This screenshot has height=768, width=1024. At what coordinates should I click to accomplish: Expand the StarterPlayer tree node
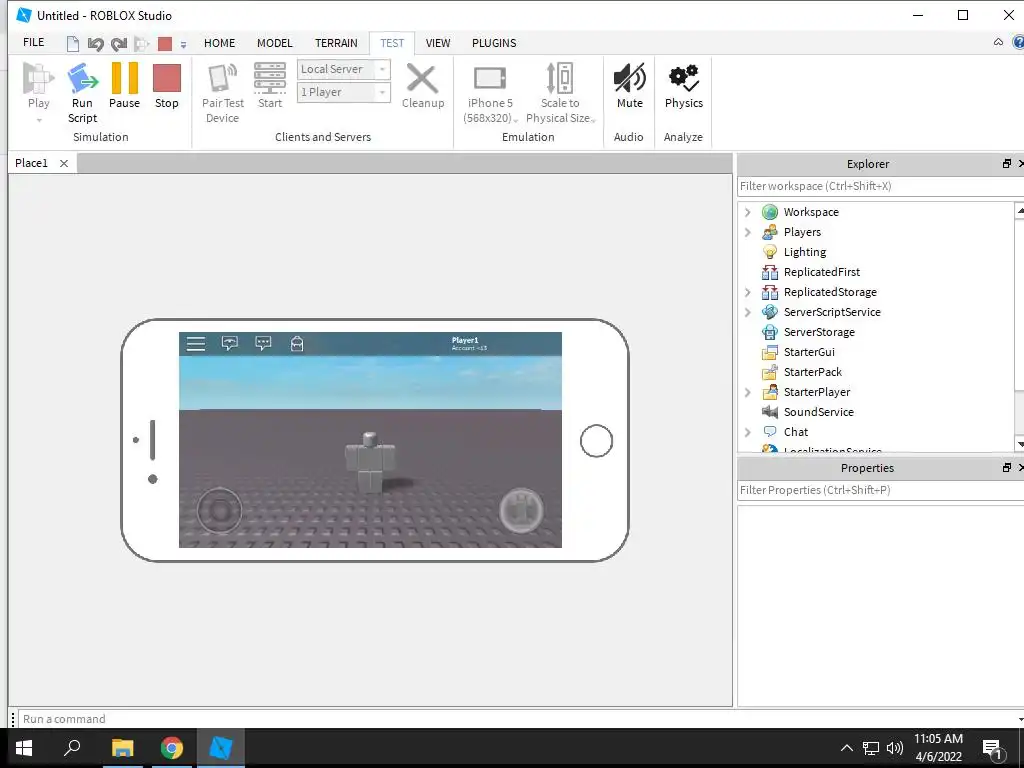[748, 392]
